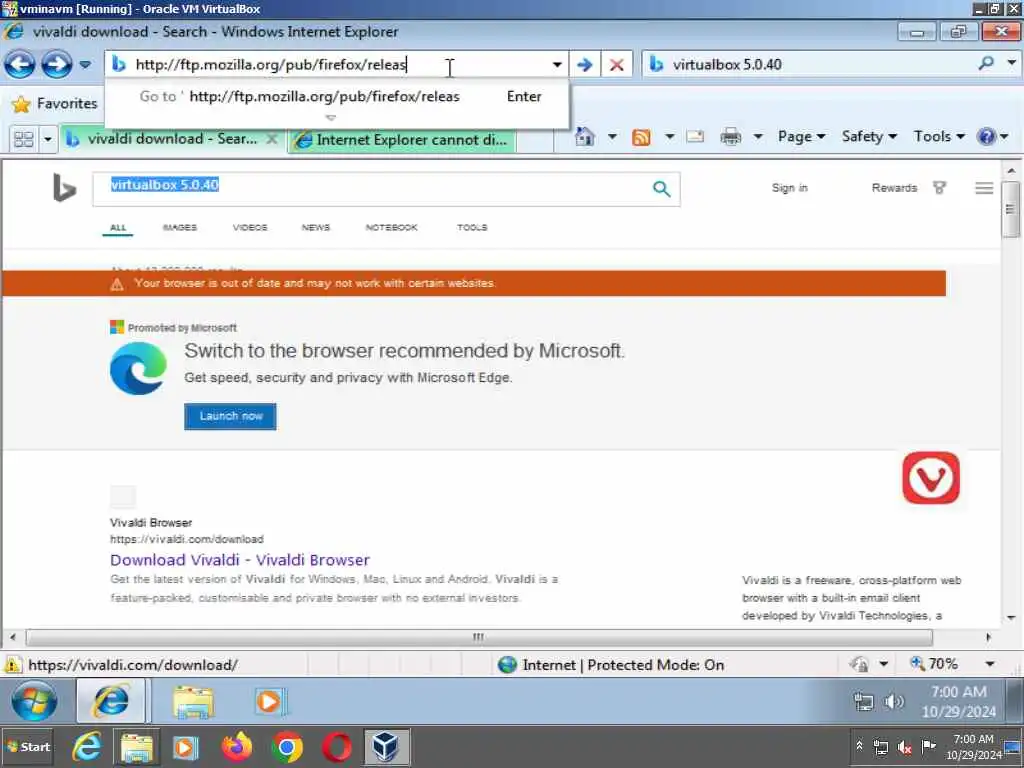Switch to Internet Explorer cannot display tab

403,140
